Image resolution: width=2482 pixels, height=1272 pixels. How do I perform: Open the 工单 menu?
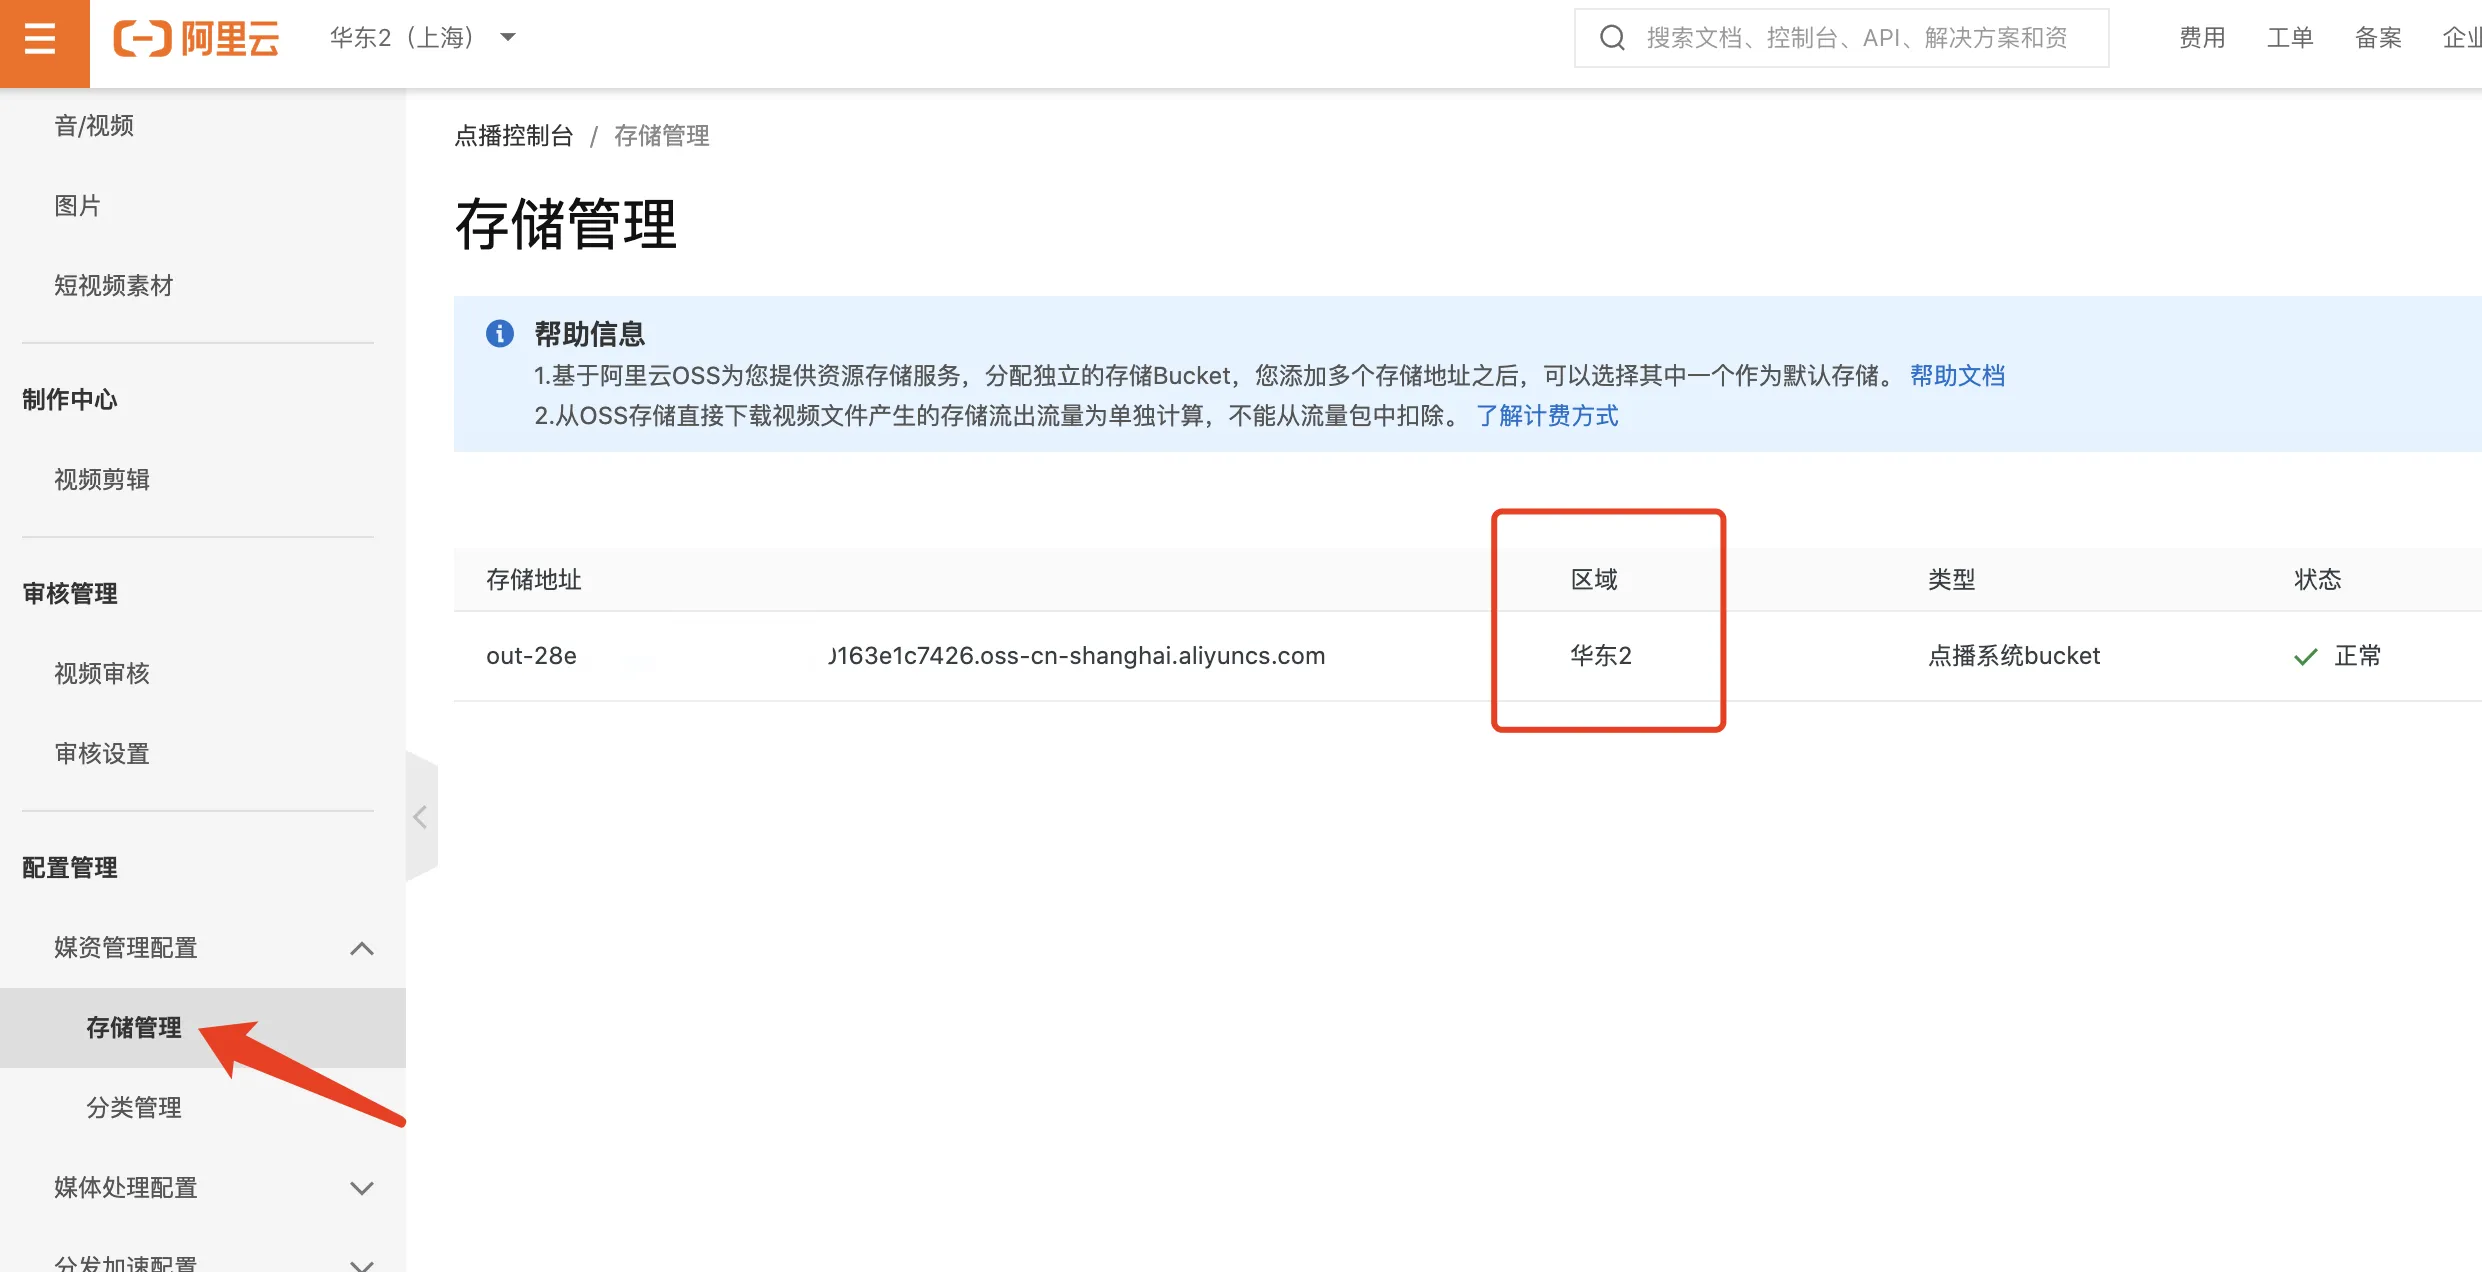[2290, 38]
